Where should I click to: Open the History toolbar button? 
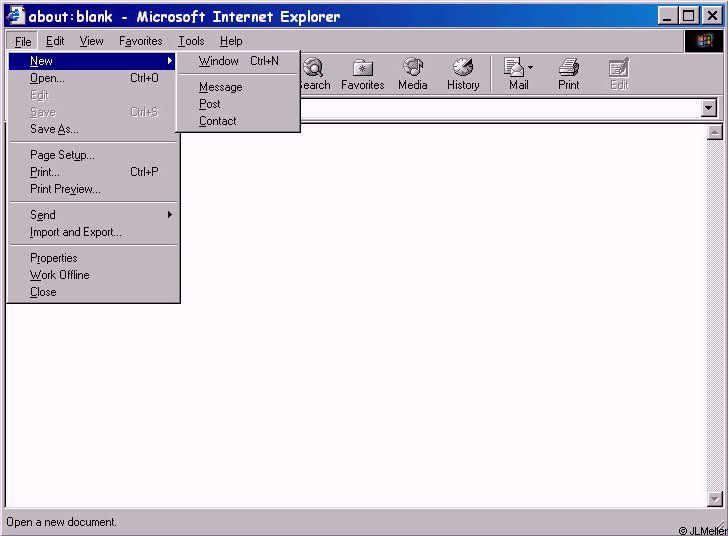point(463,74)
